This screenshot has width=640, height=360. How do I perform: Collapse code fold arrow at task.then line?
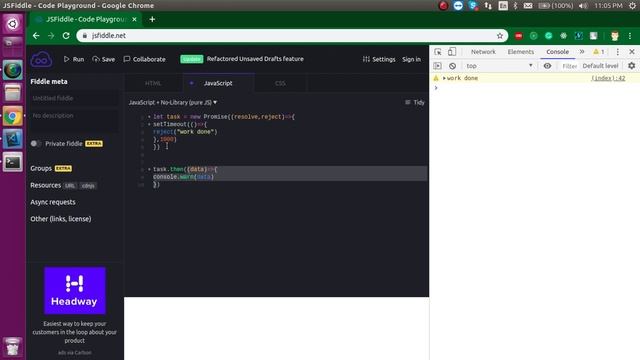click(x=149, y=169)
